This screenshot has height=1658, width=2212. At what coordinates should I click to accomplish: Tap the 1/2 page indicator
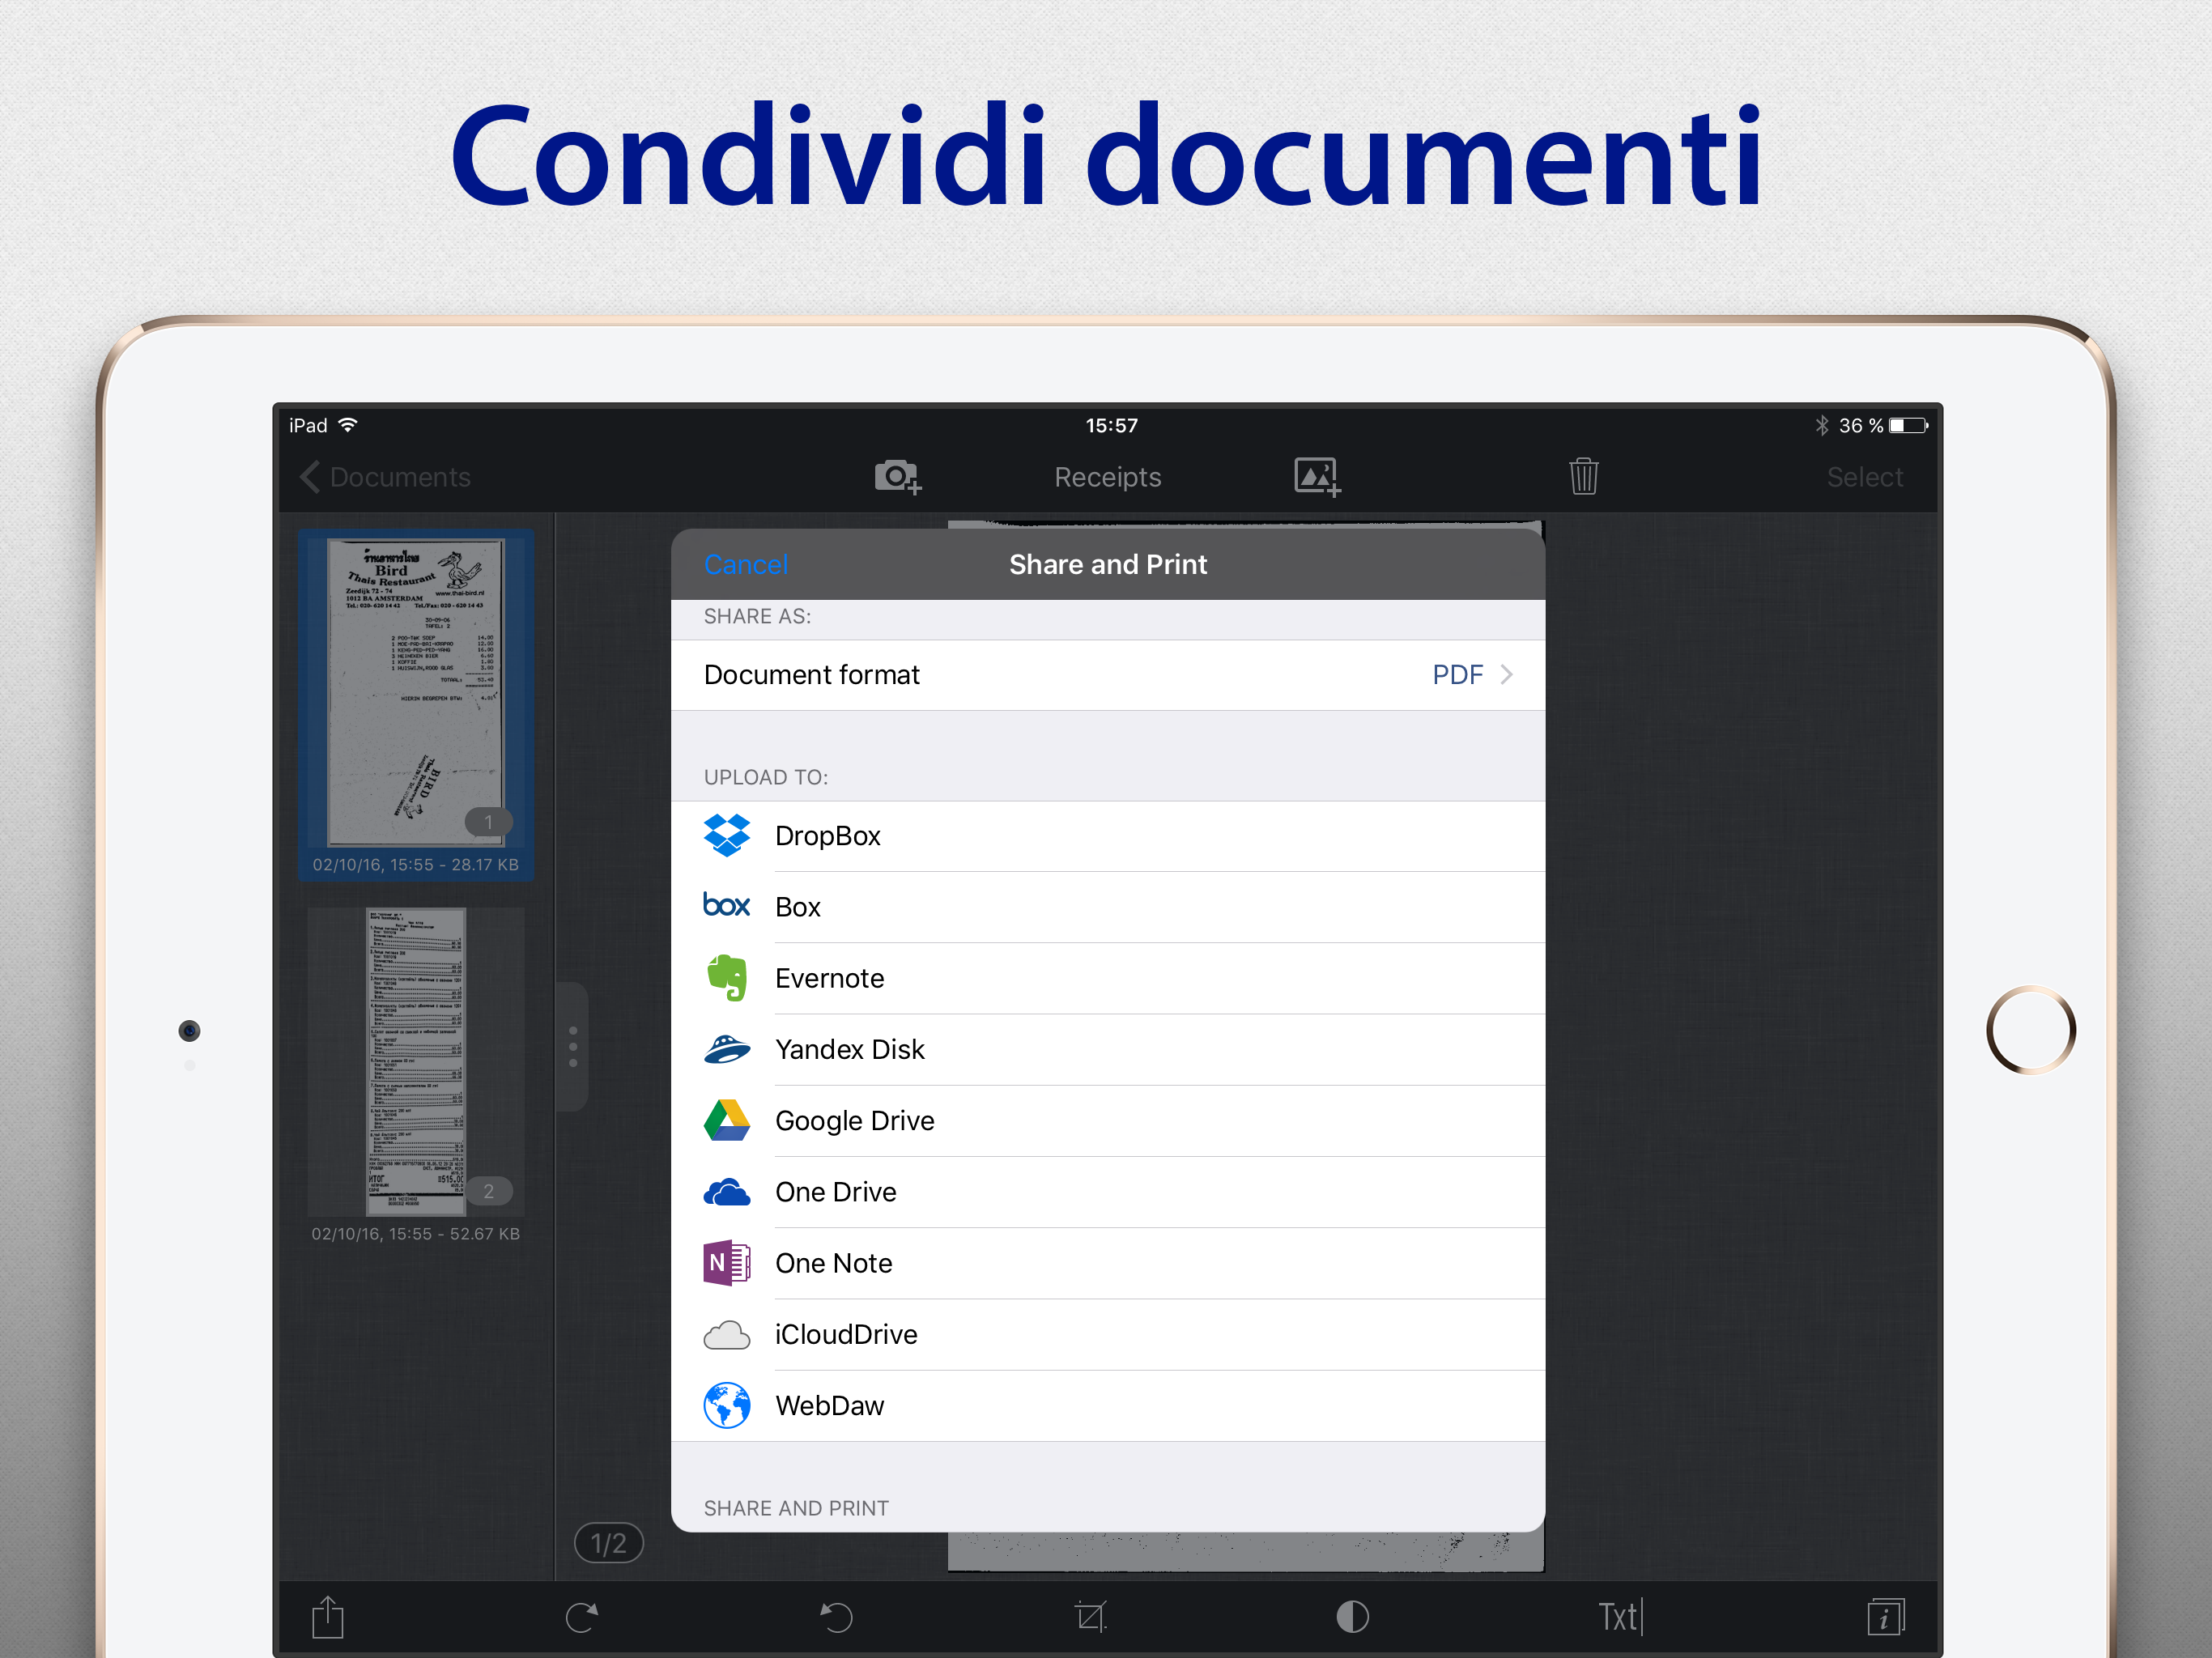pyautogui.click(x=608, y=1543)
